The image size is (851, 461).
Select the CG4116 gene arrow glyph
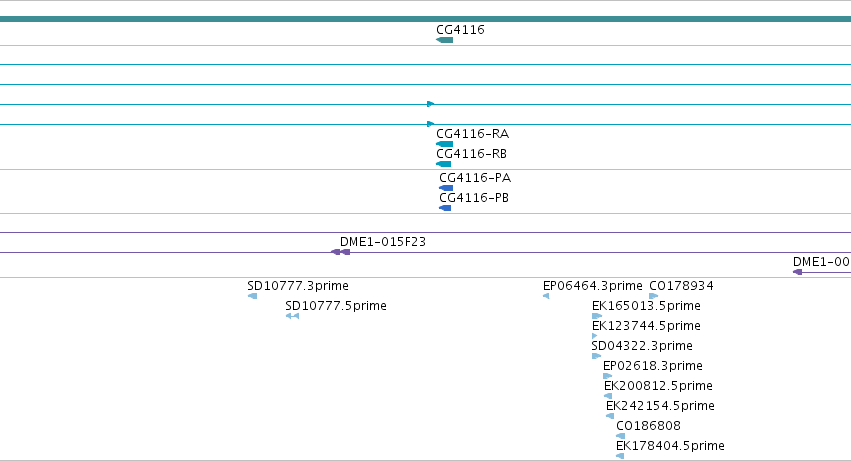(x=444, y=40)
